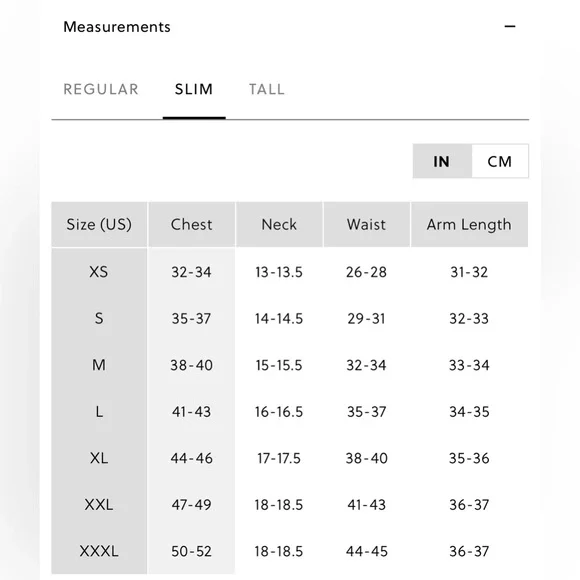Select the SLIM fit tab
Screen dimensions: 580x580
194,89
